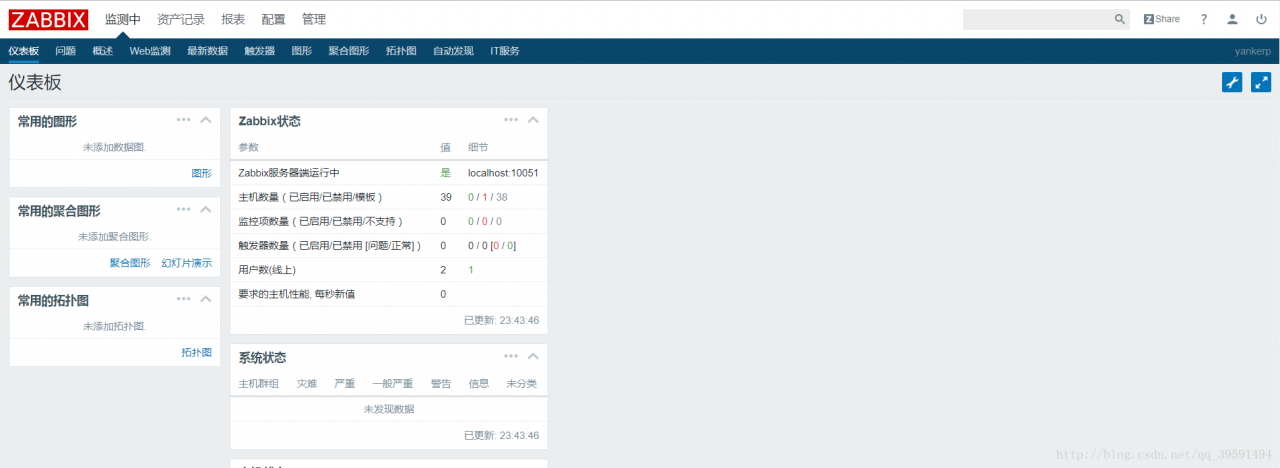Click the 用户数(线上) row label

267,270
